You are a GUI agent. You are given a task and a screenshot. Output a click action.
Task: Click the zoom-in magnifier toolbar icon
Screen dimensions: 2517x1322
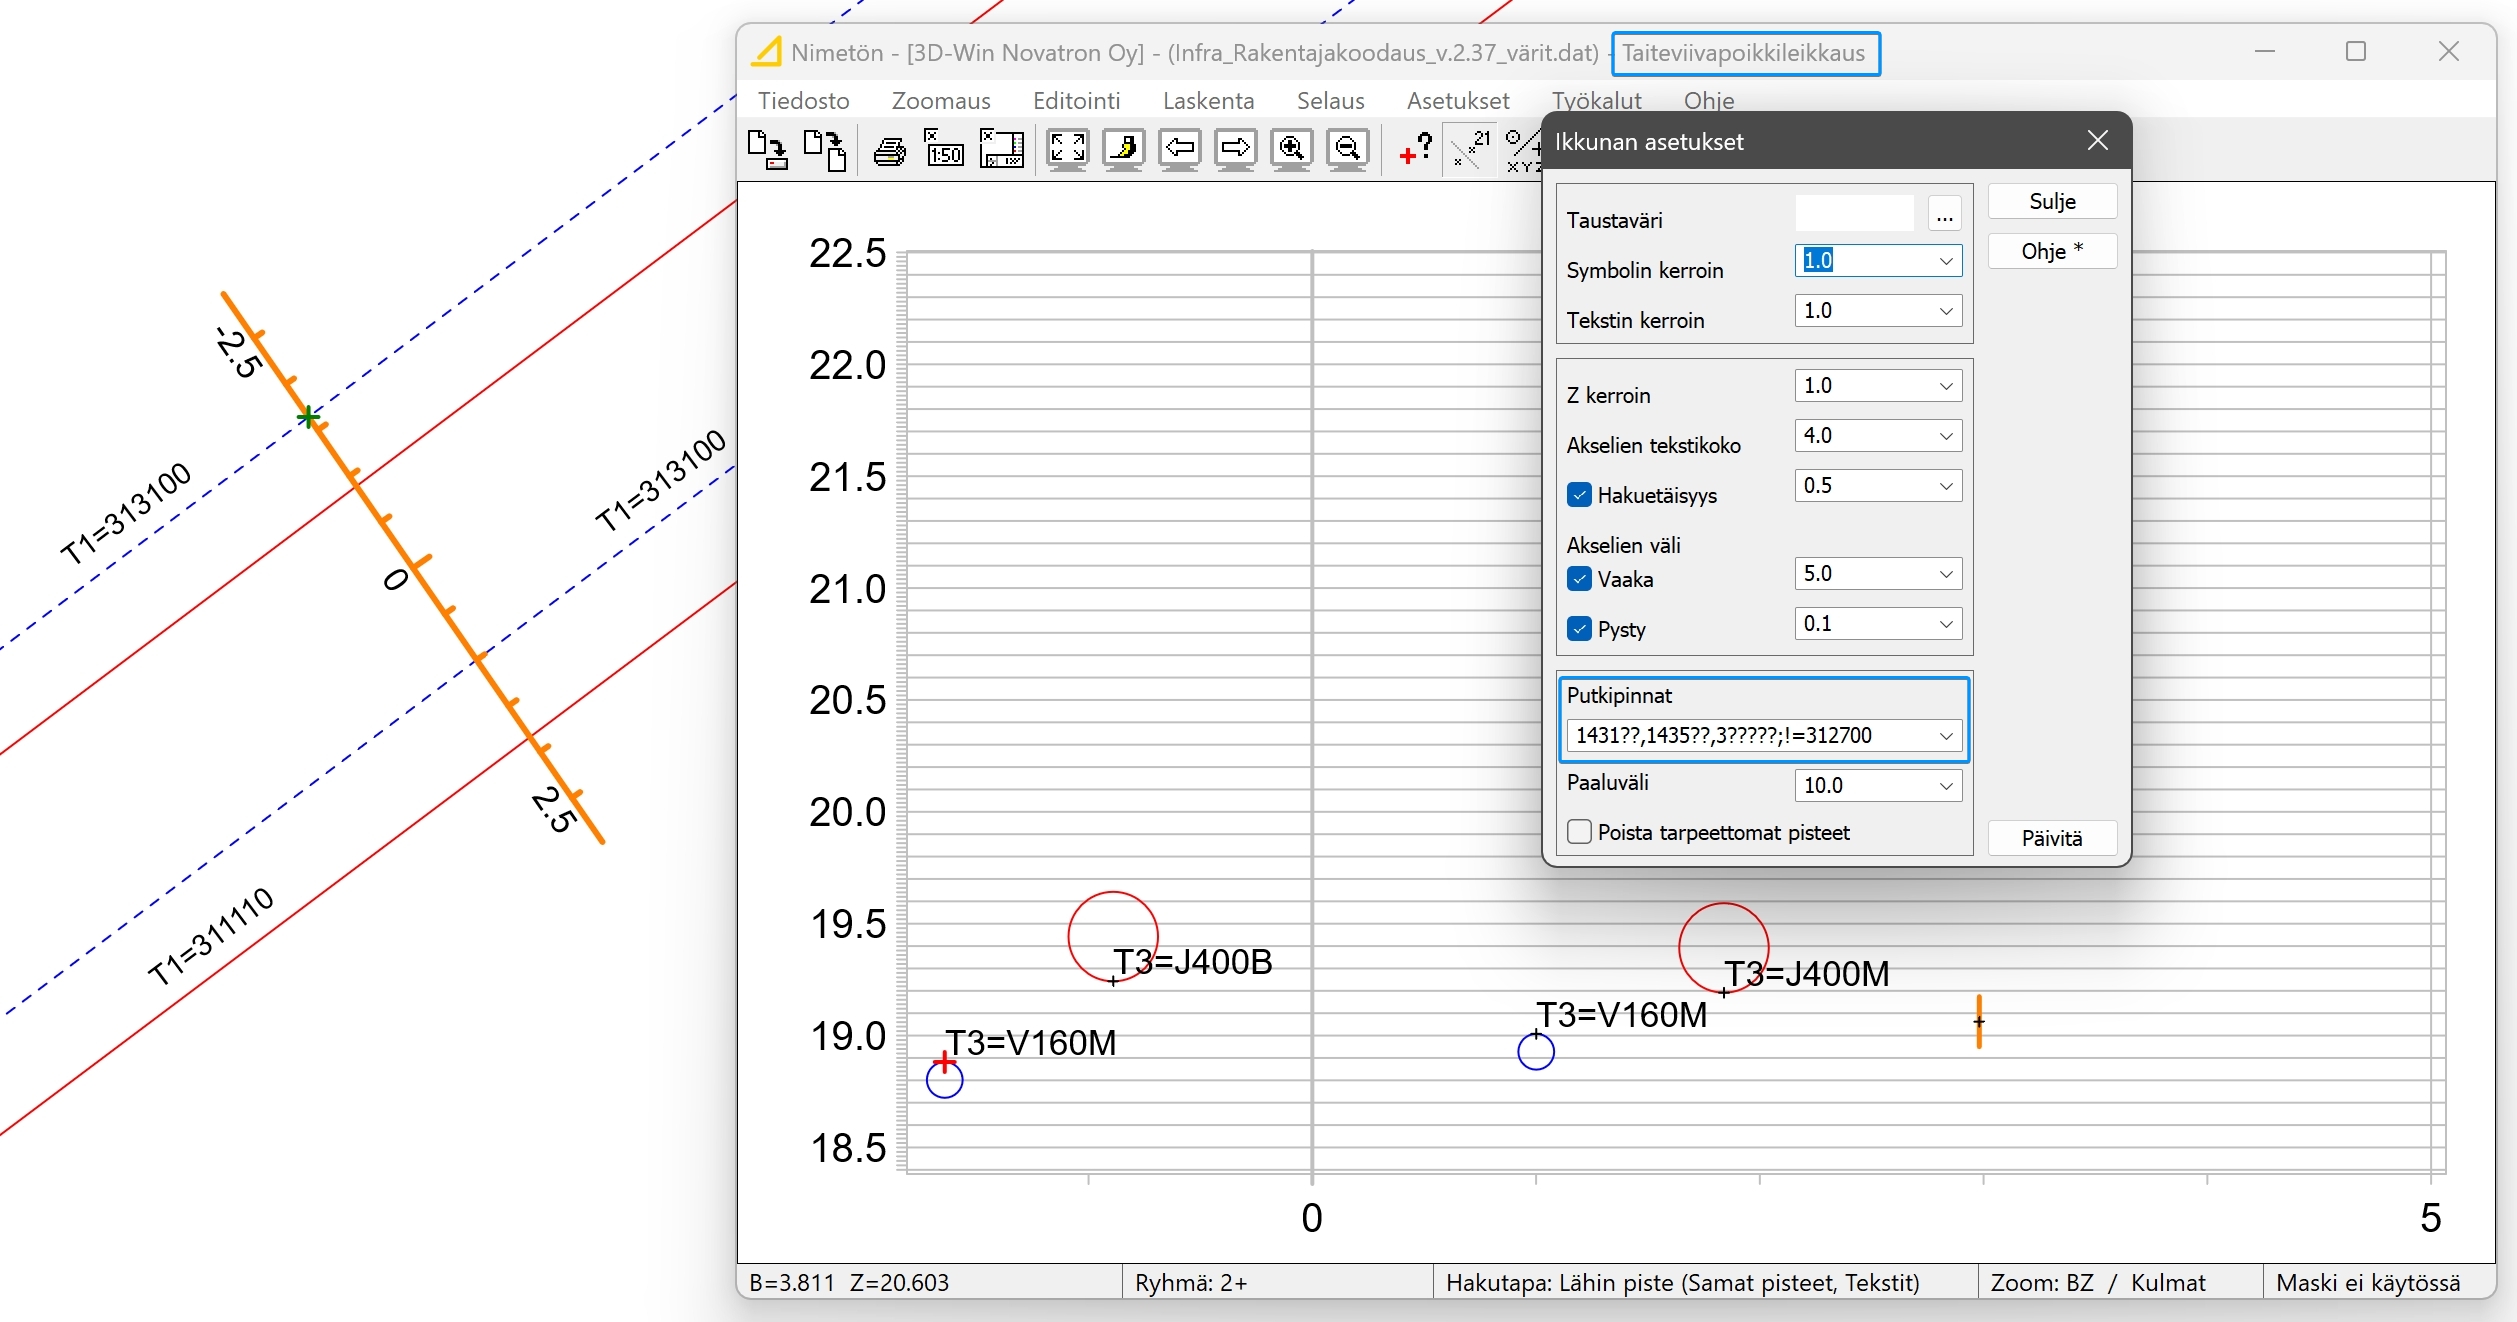(1291, 150)
